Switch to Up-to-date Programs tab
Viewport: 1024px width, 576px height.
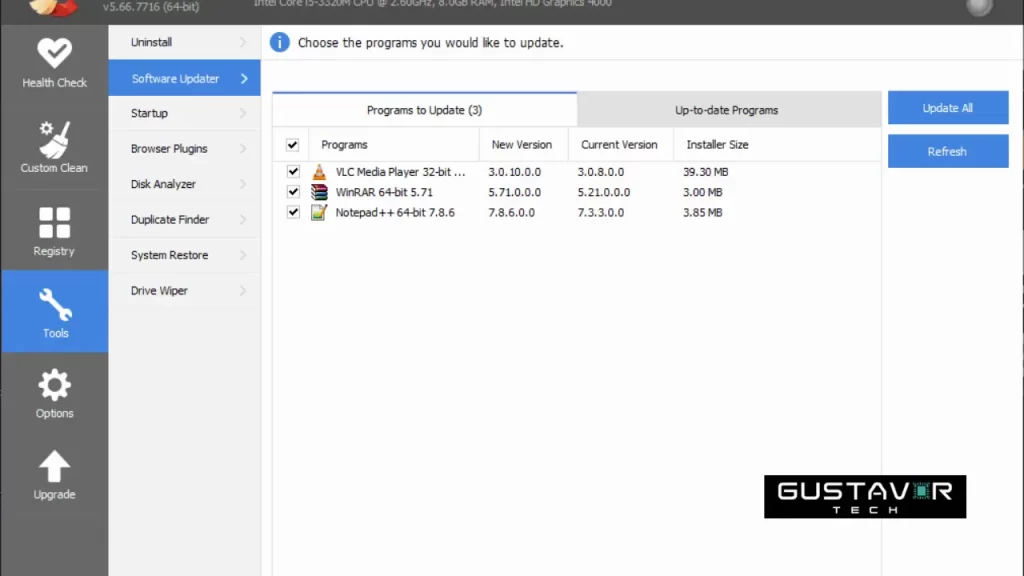click(729, 110)
